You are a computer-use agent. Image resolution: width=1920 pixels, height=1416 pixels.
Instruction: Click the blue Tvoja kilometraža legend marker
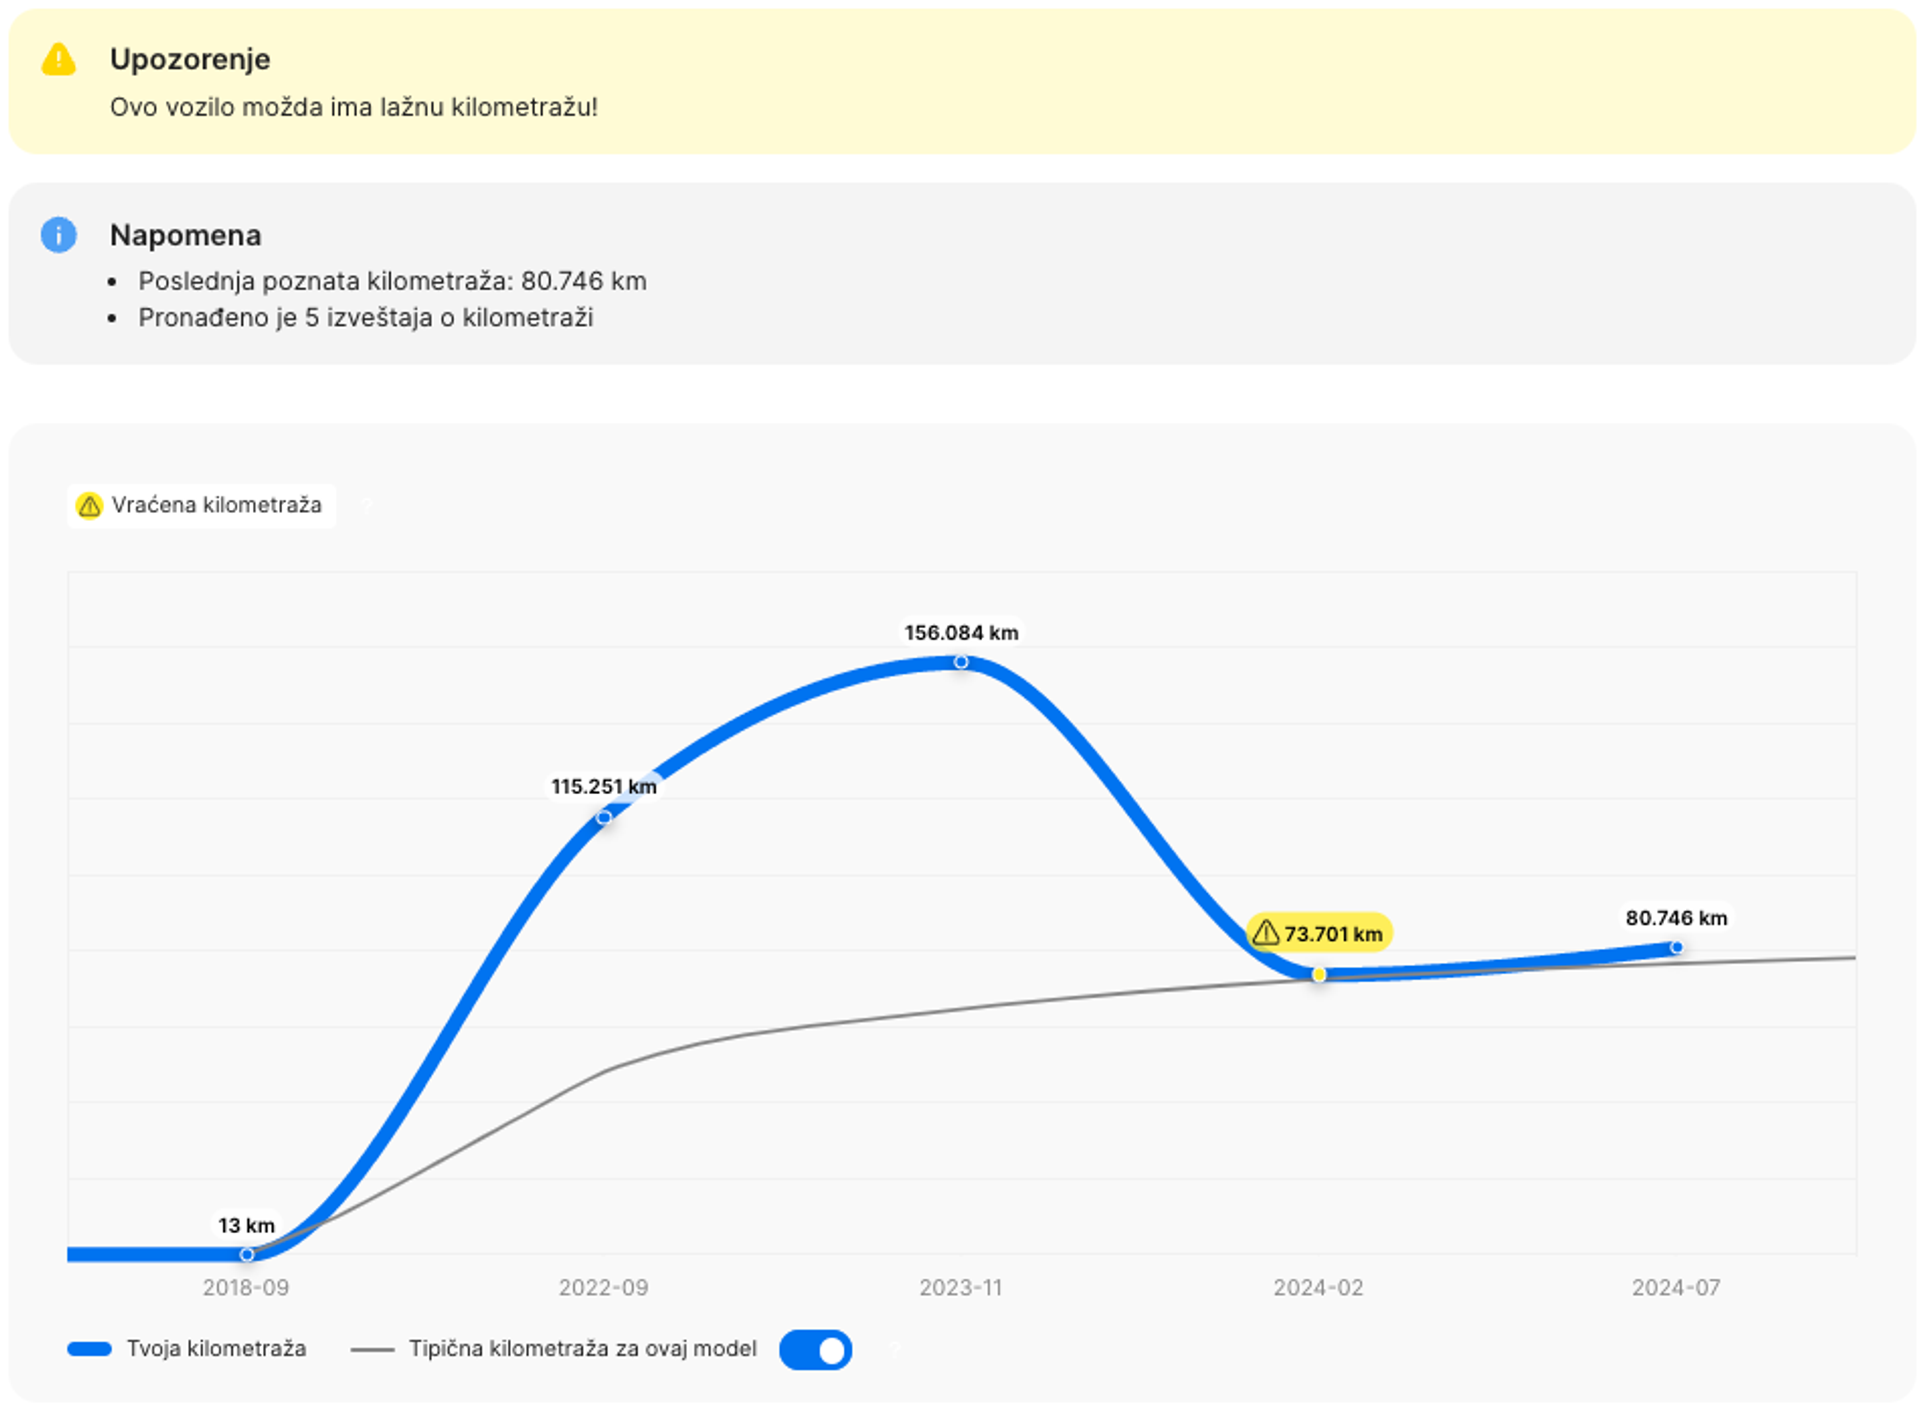coord(89,1349)
